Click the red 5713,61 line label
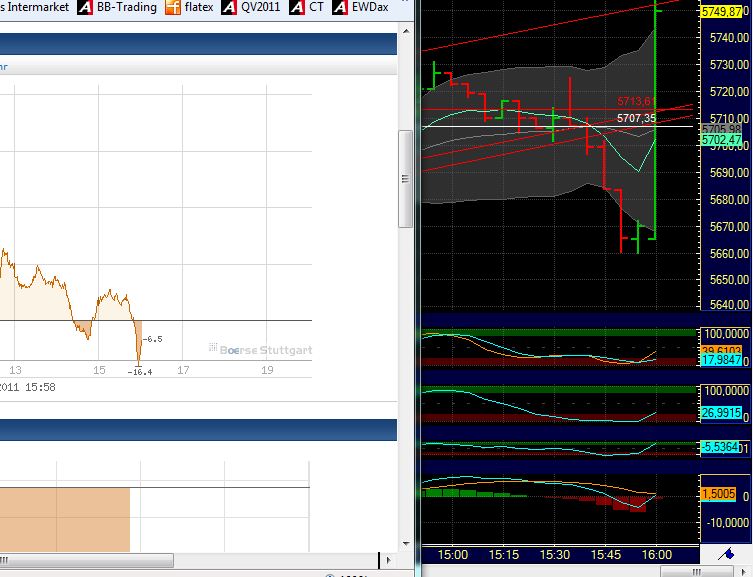Viewport: 753px width, 577px height. point(636,101)
